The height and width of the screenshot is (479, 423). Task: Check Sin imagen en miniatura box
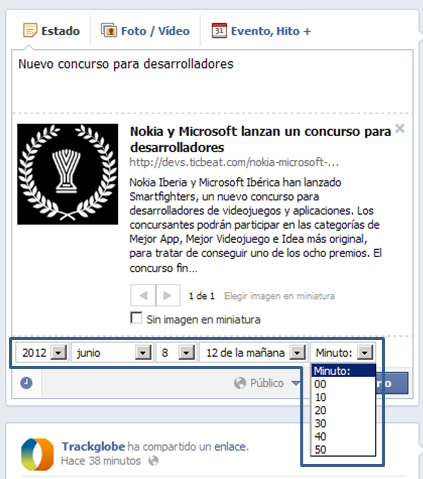[136, 318]
